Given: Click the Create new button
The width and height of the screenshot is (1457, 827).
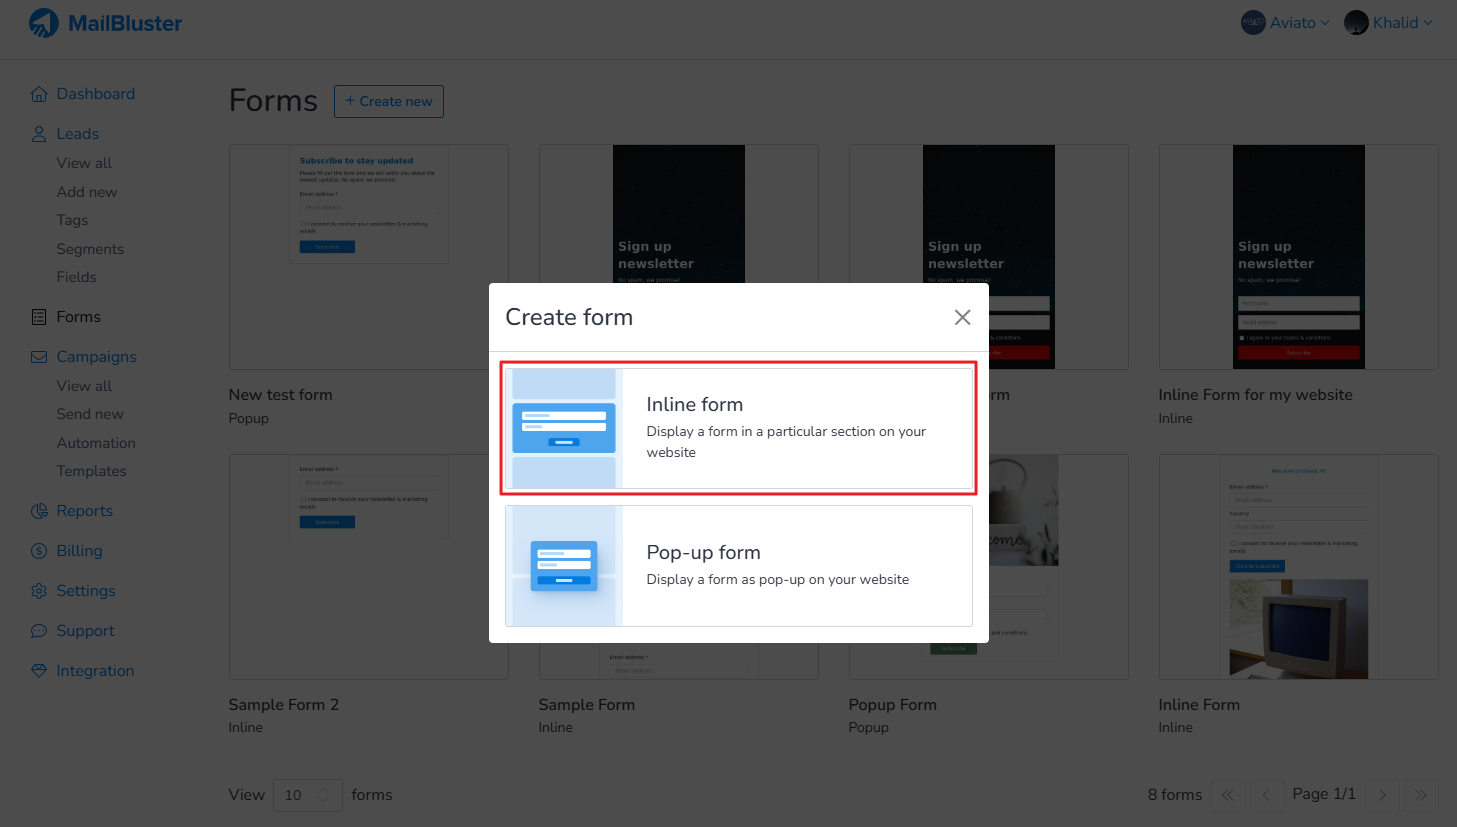Looking at the screenshot, I should point(388,101).
